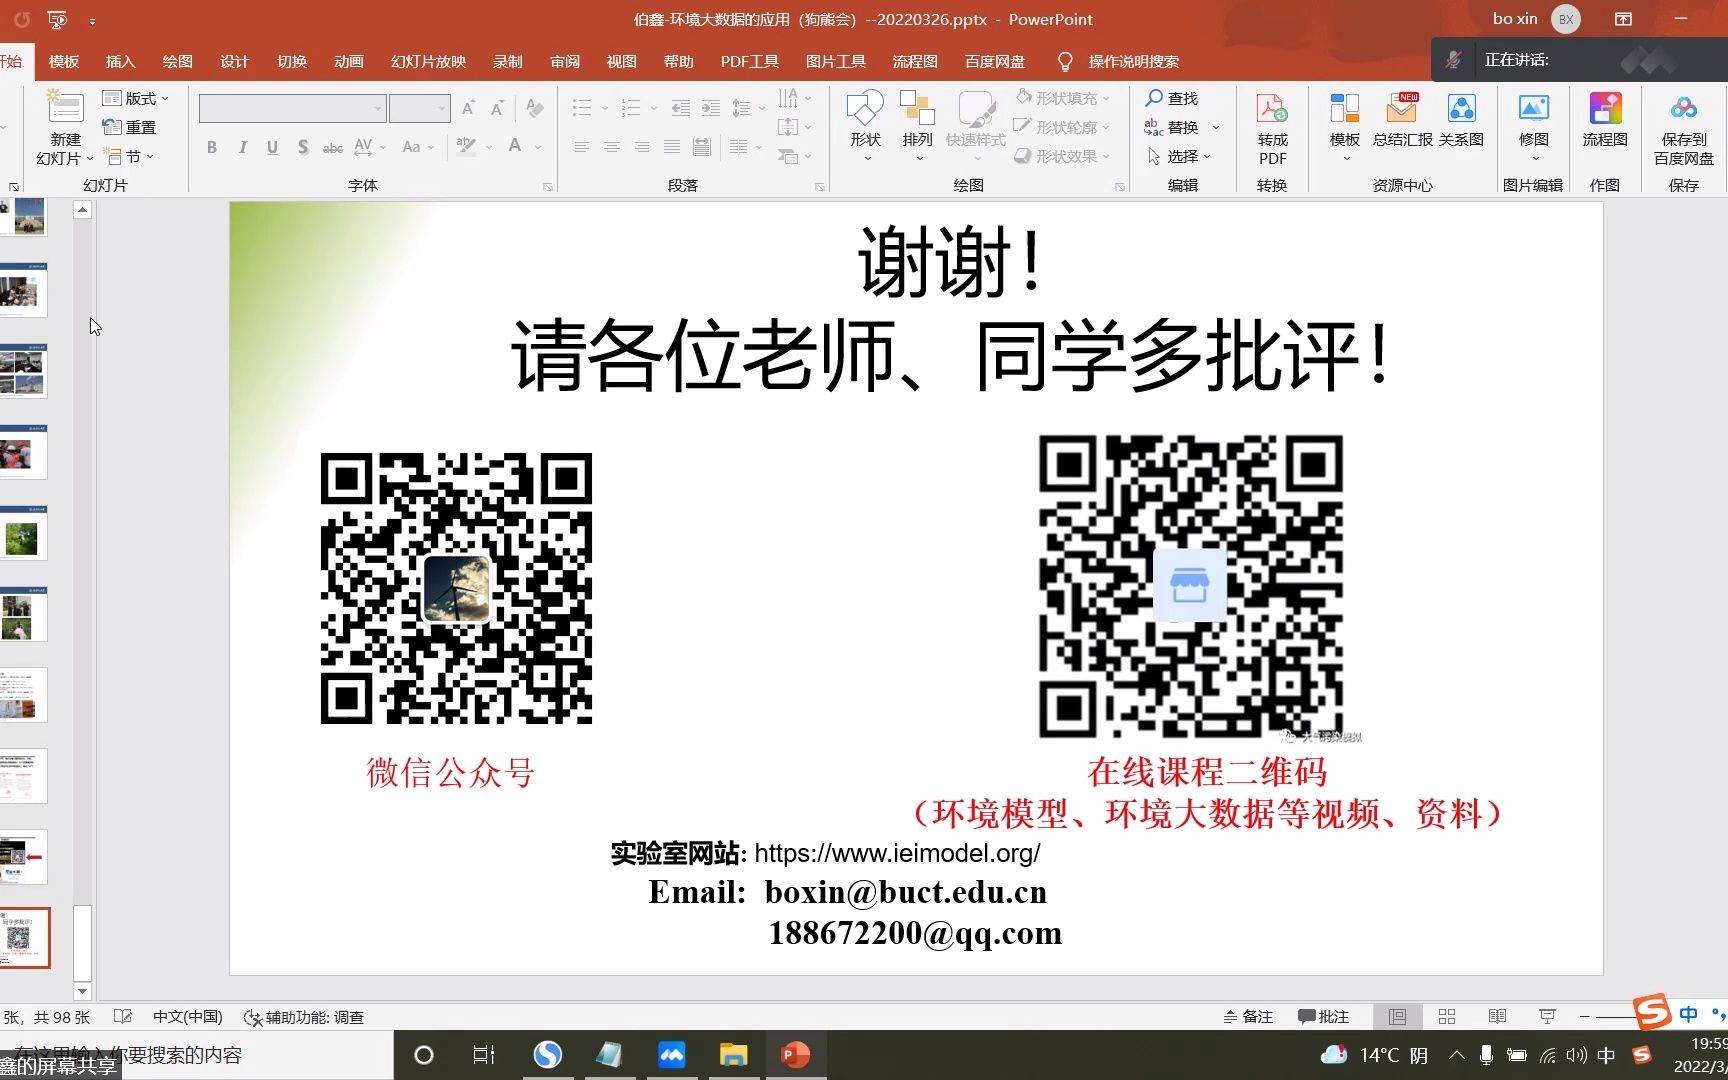
Task: Click 转成PDF to convert the presentation
Action: pyautogui.click(x=1271, y=127)
